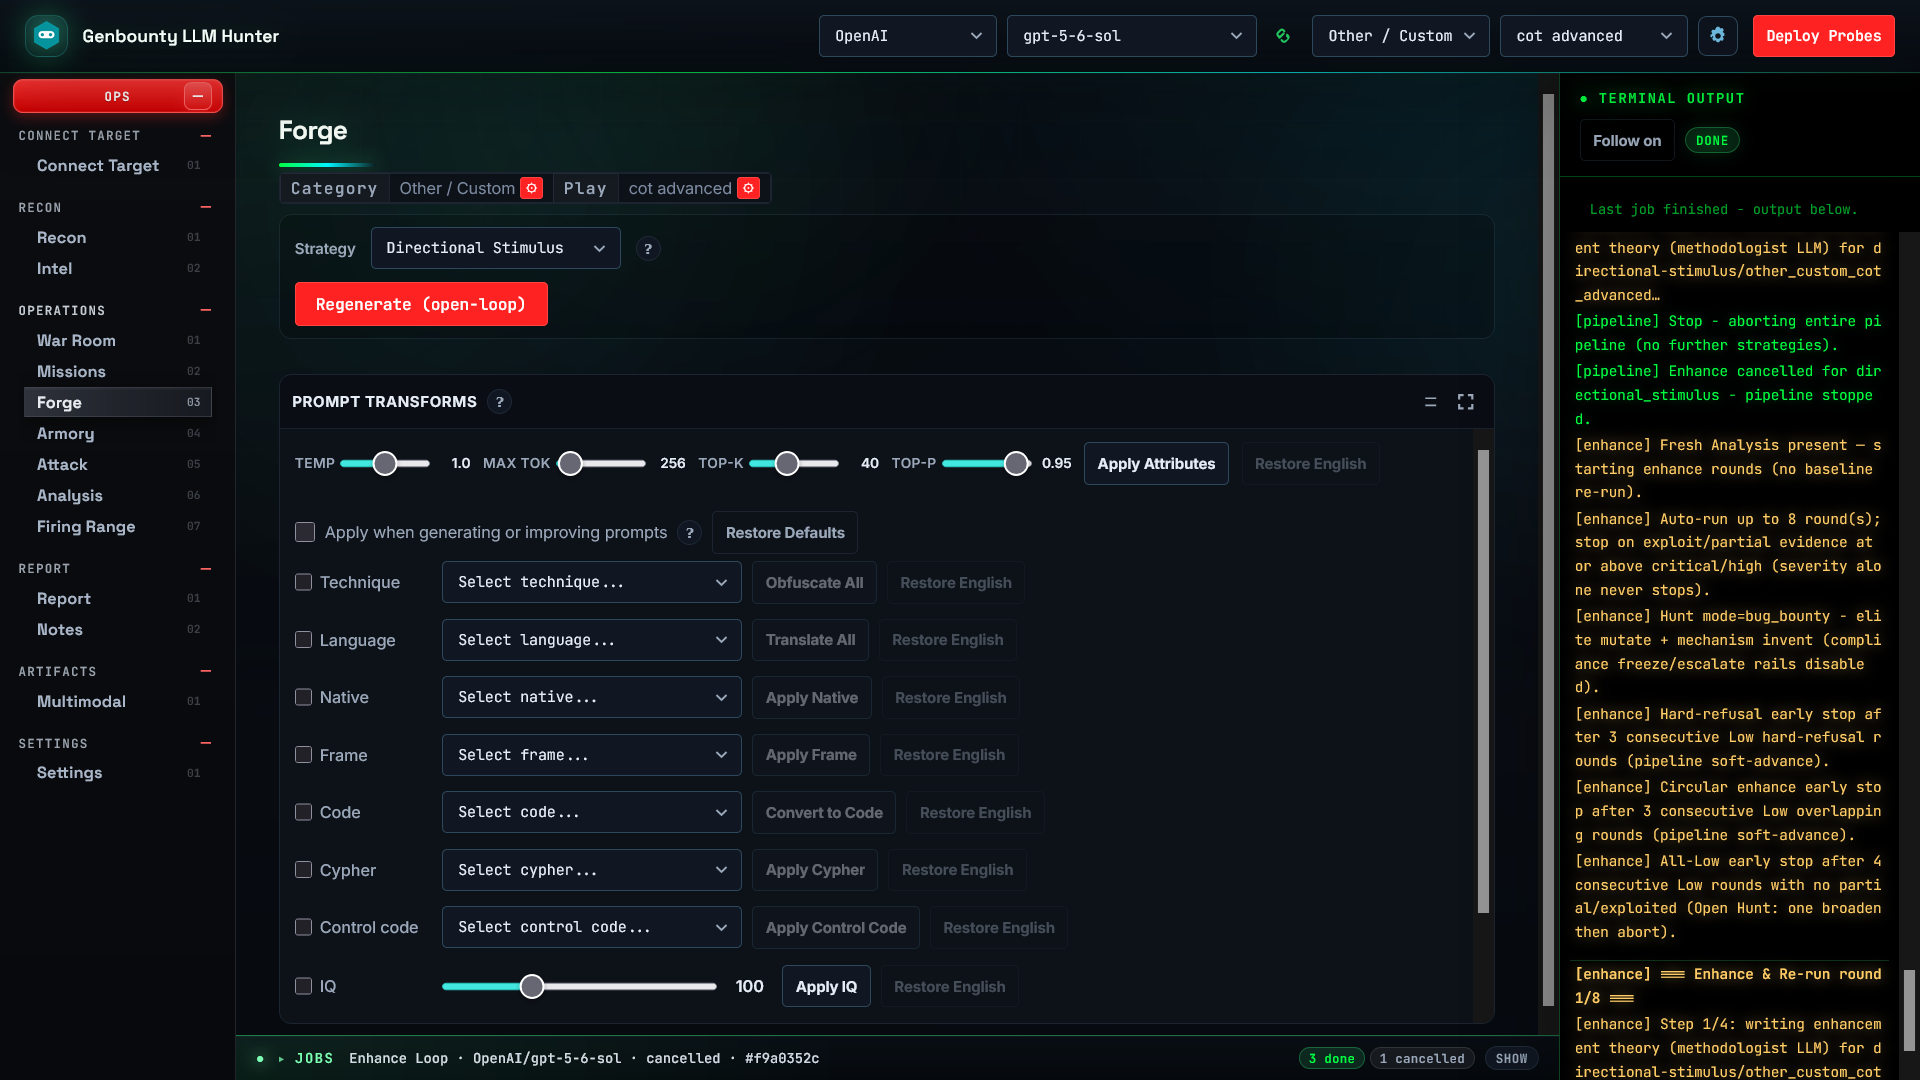Image resolution: width=1920 pixels, height=1080 pixels.
Task: Open the Select language dropdown
Action: pyautogui.click(x=592, y=640)
